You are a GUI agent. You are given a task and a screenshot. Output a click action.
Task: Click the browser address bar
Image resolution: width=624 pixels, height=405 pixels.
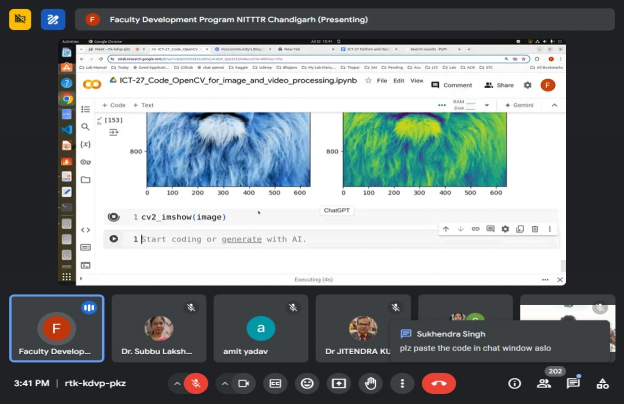[x=318, y=59]
